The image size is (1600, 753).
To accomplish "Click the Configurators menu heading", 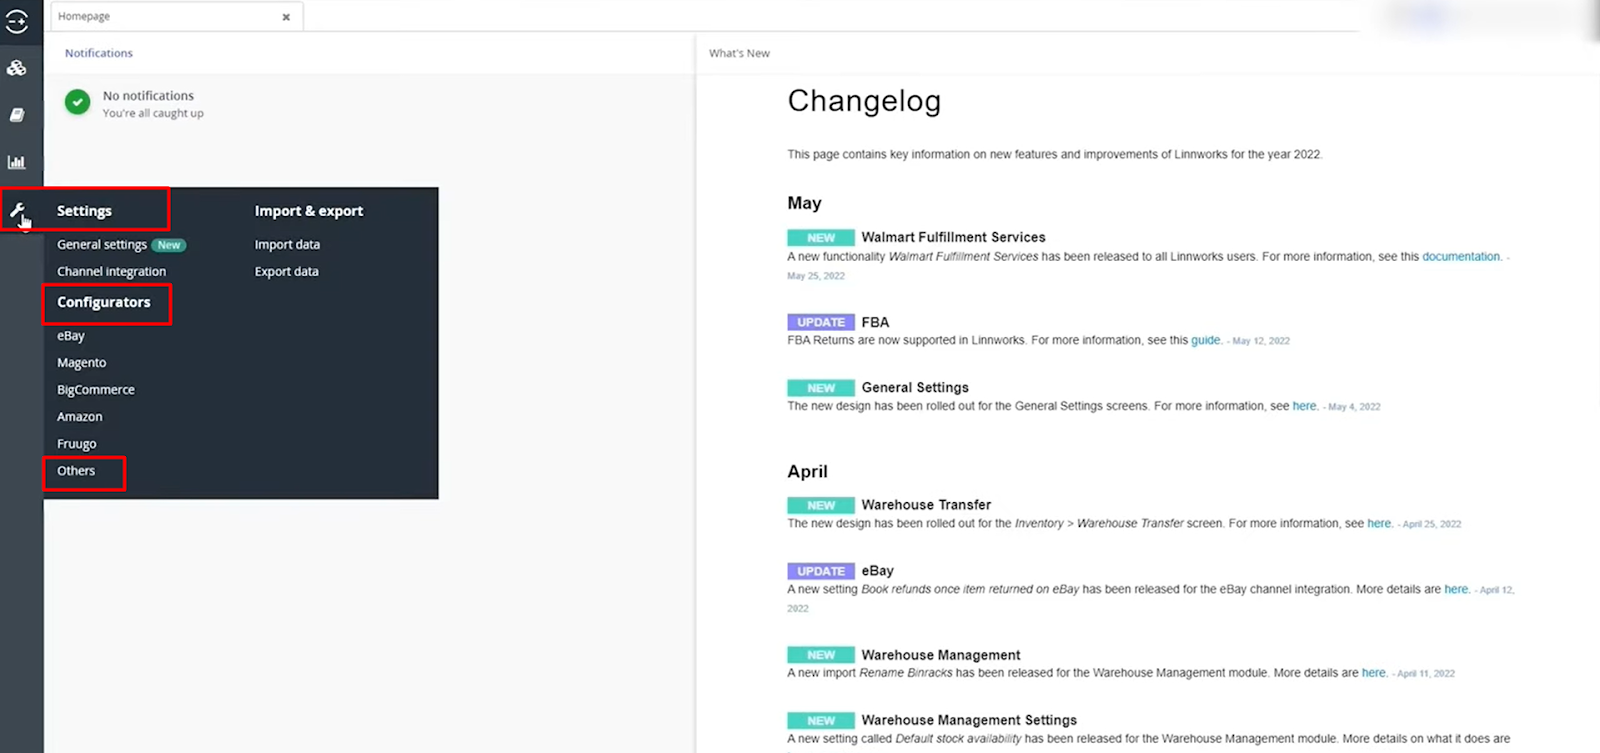I will [x=104, y=302].
